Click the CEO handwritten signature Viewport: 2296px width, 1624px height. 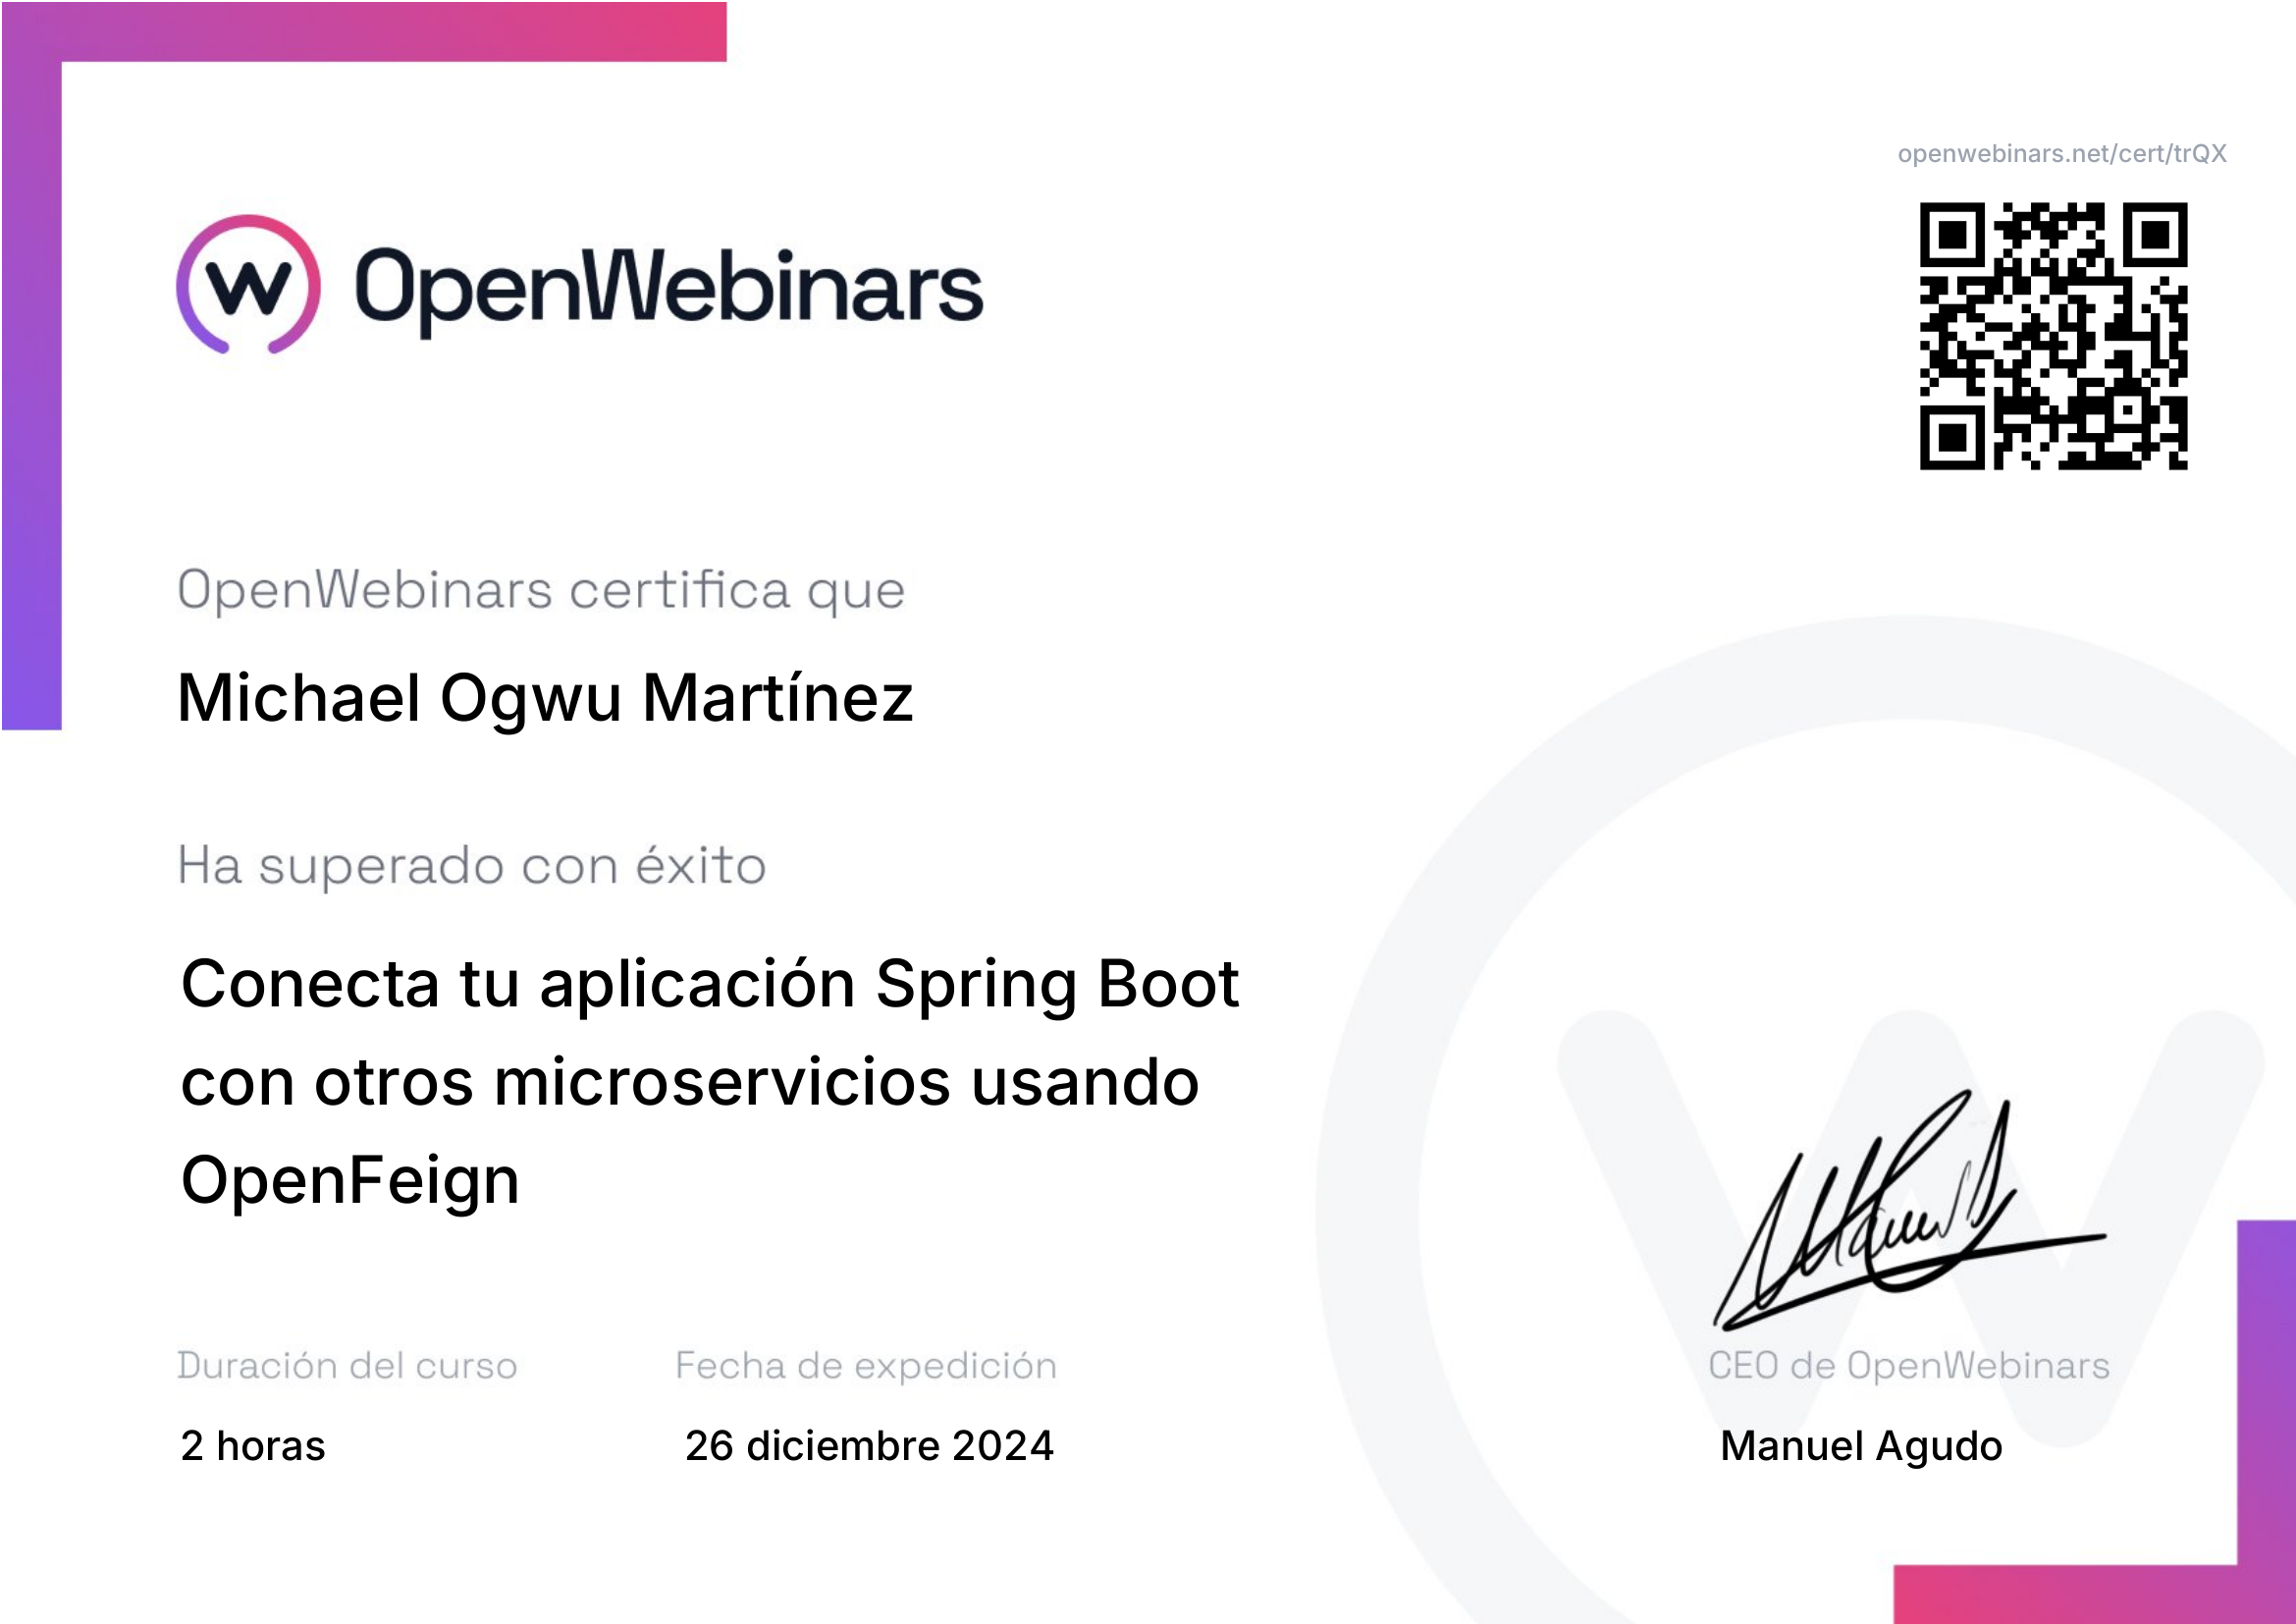[1909, 1210]
